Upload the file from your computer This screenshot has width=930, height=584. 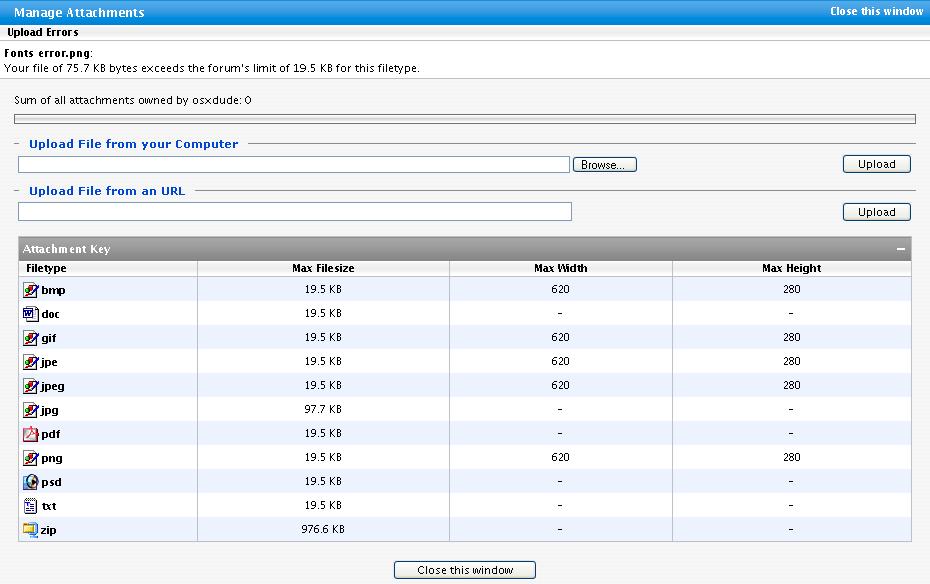pos(877,164)
